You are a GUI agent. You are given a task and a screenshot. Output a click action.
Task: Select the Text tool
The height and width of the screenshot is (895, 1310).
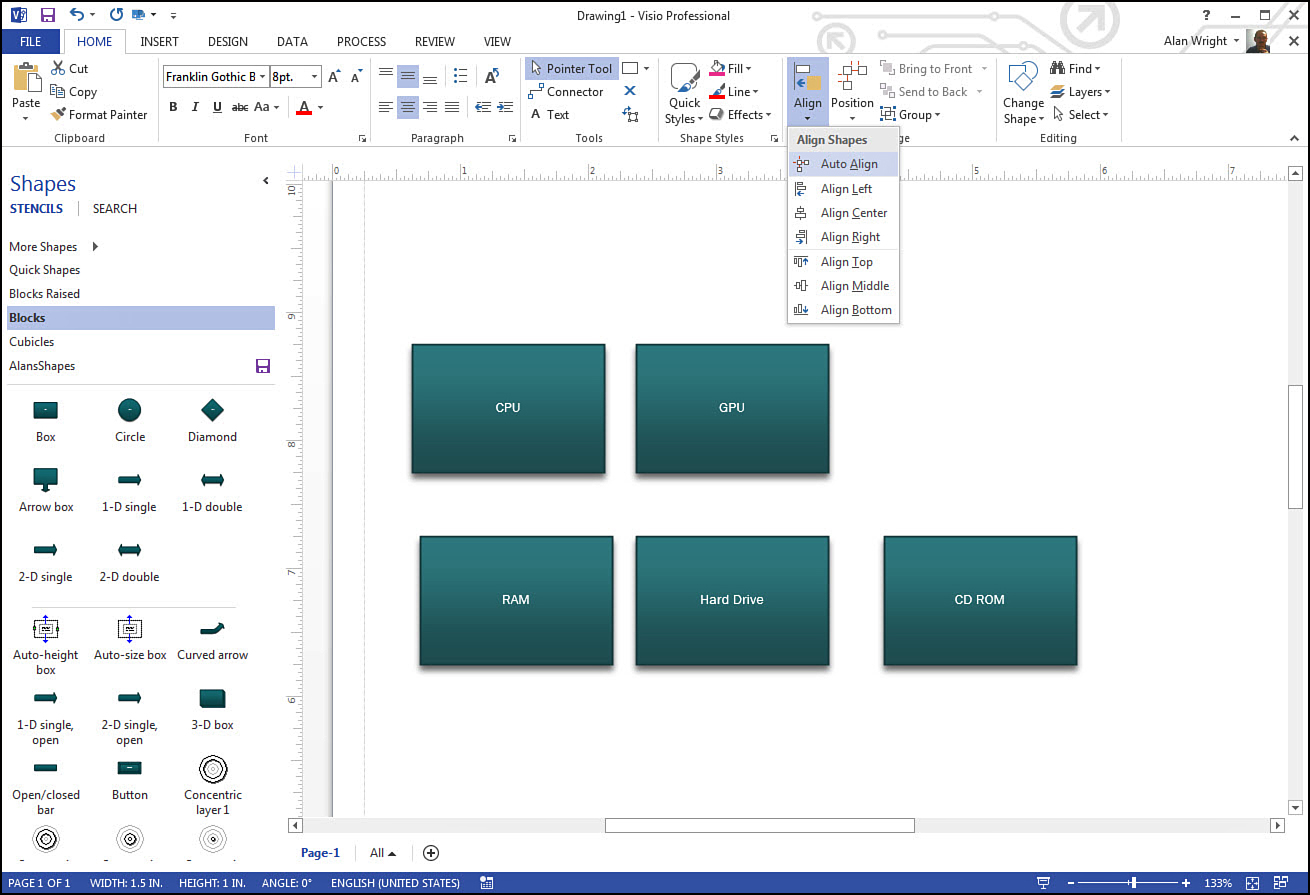550,115
